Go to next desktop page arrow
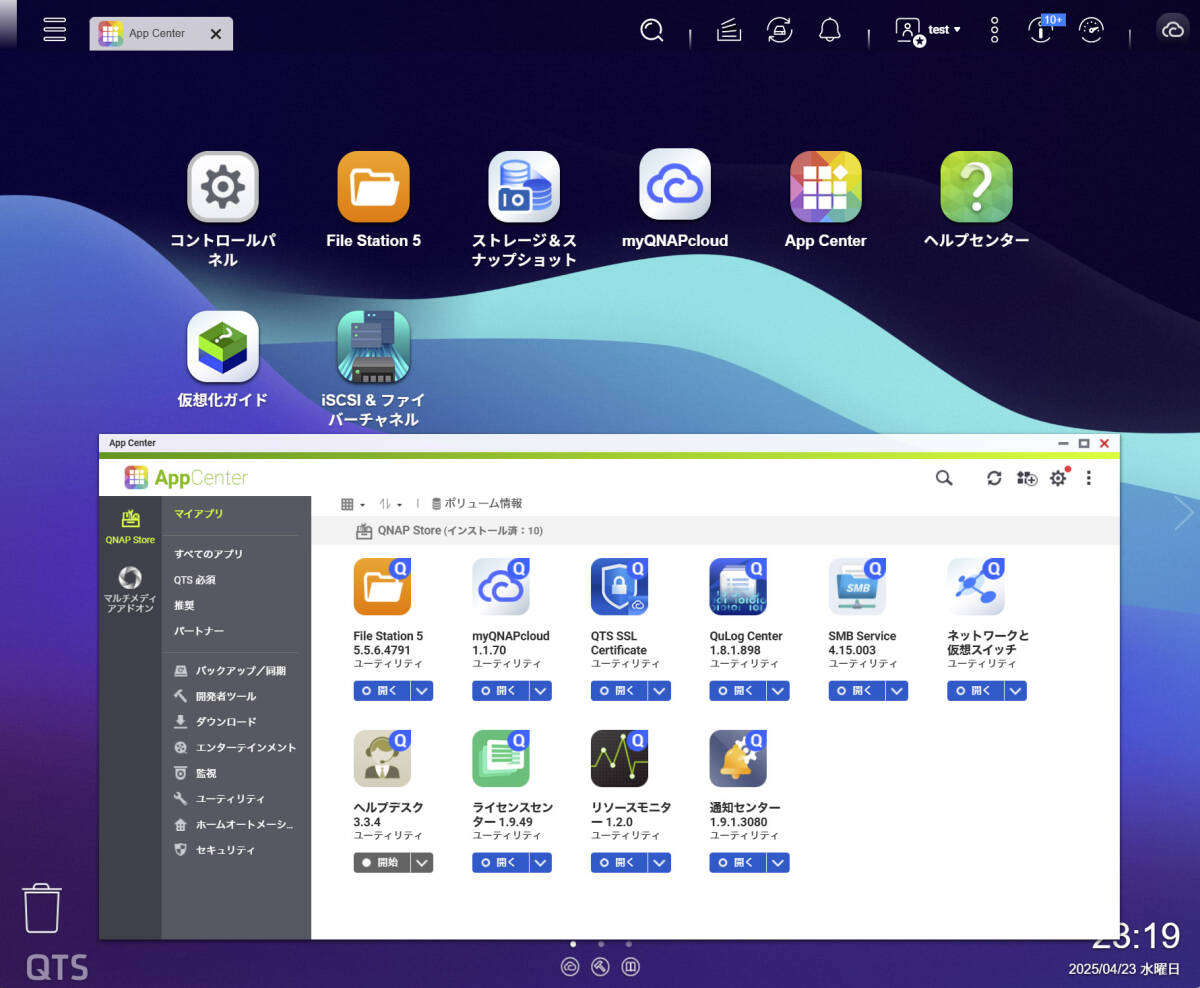 pyautogui.click(x=1184, y=513)
